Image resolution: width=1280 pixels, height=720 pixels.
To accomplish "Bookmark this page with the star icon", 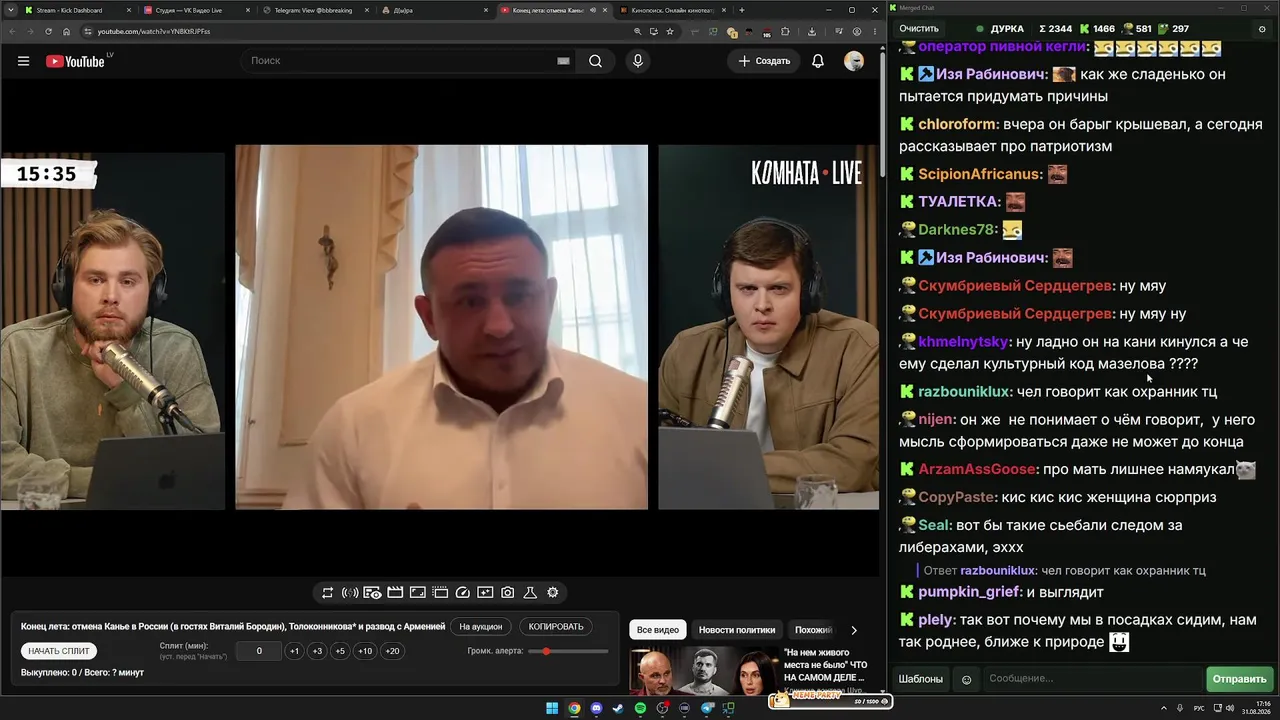I will (x=670, y=31).
